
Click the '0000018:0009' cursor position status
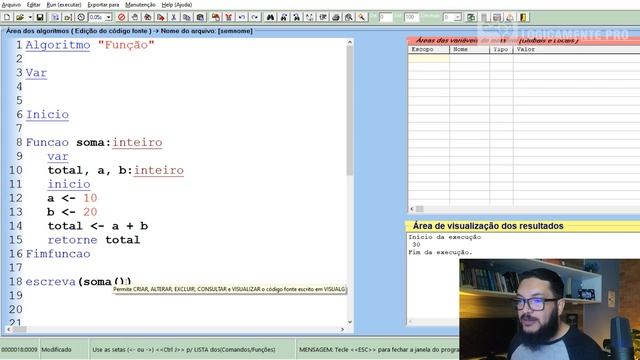pyautogui.click(x=19, y=350)
